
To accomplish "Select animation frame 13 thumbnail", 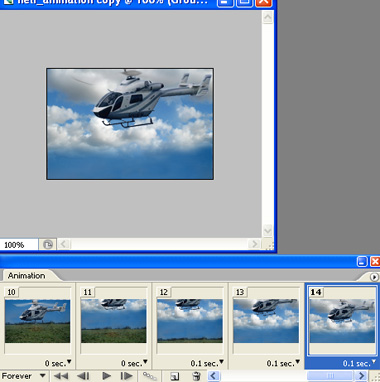I will click(266, 321).
